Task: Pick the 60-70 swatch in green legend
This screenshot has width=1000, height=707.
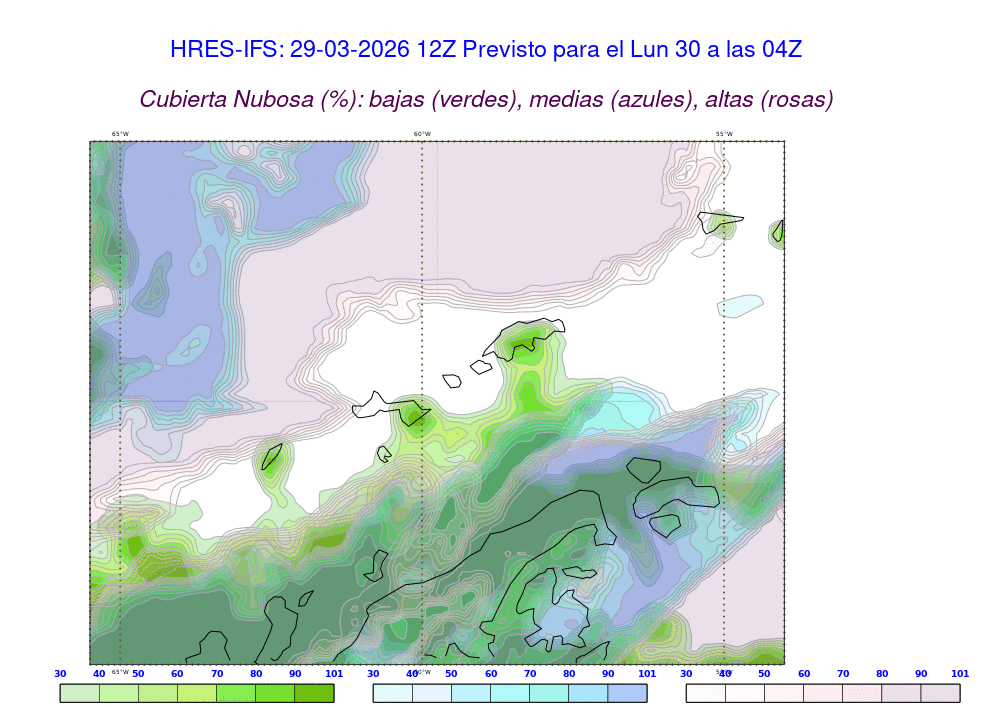Action: coord(197,693)
